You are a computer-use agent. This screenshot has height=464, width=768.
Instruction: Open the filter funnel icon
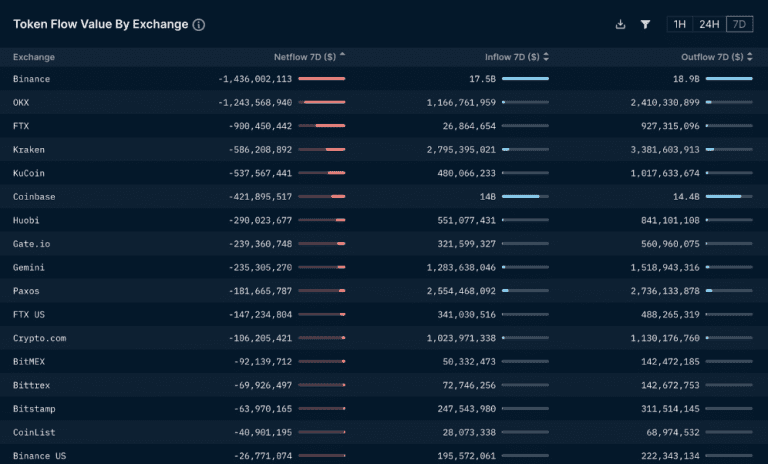pyautogui.click(x=646, y=24)
